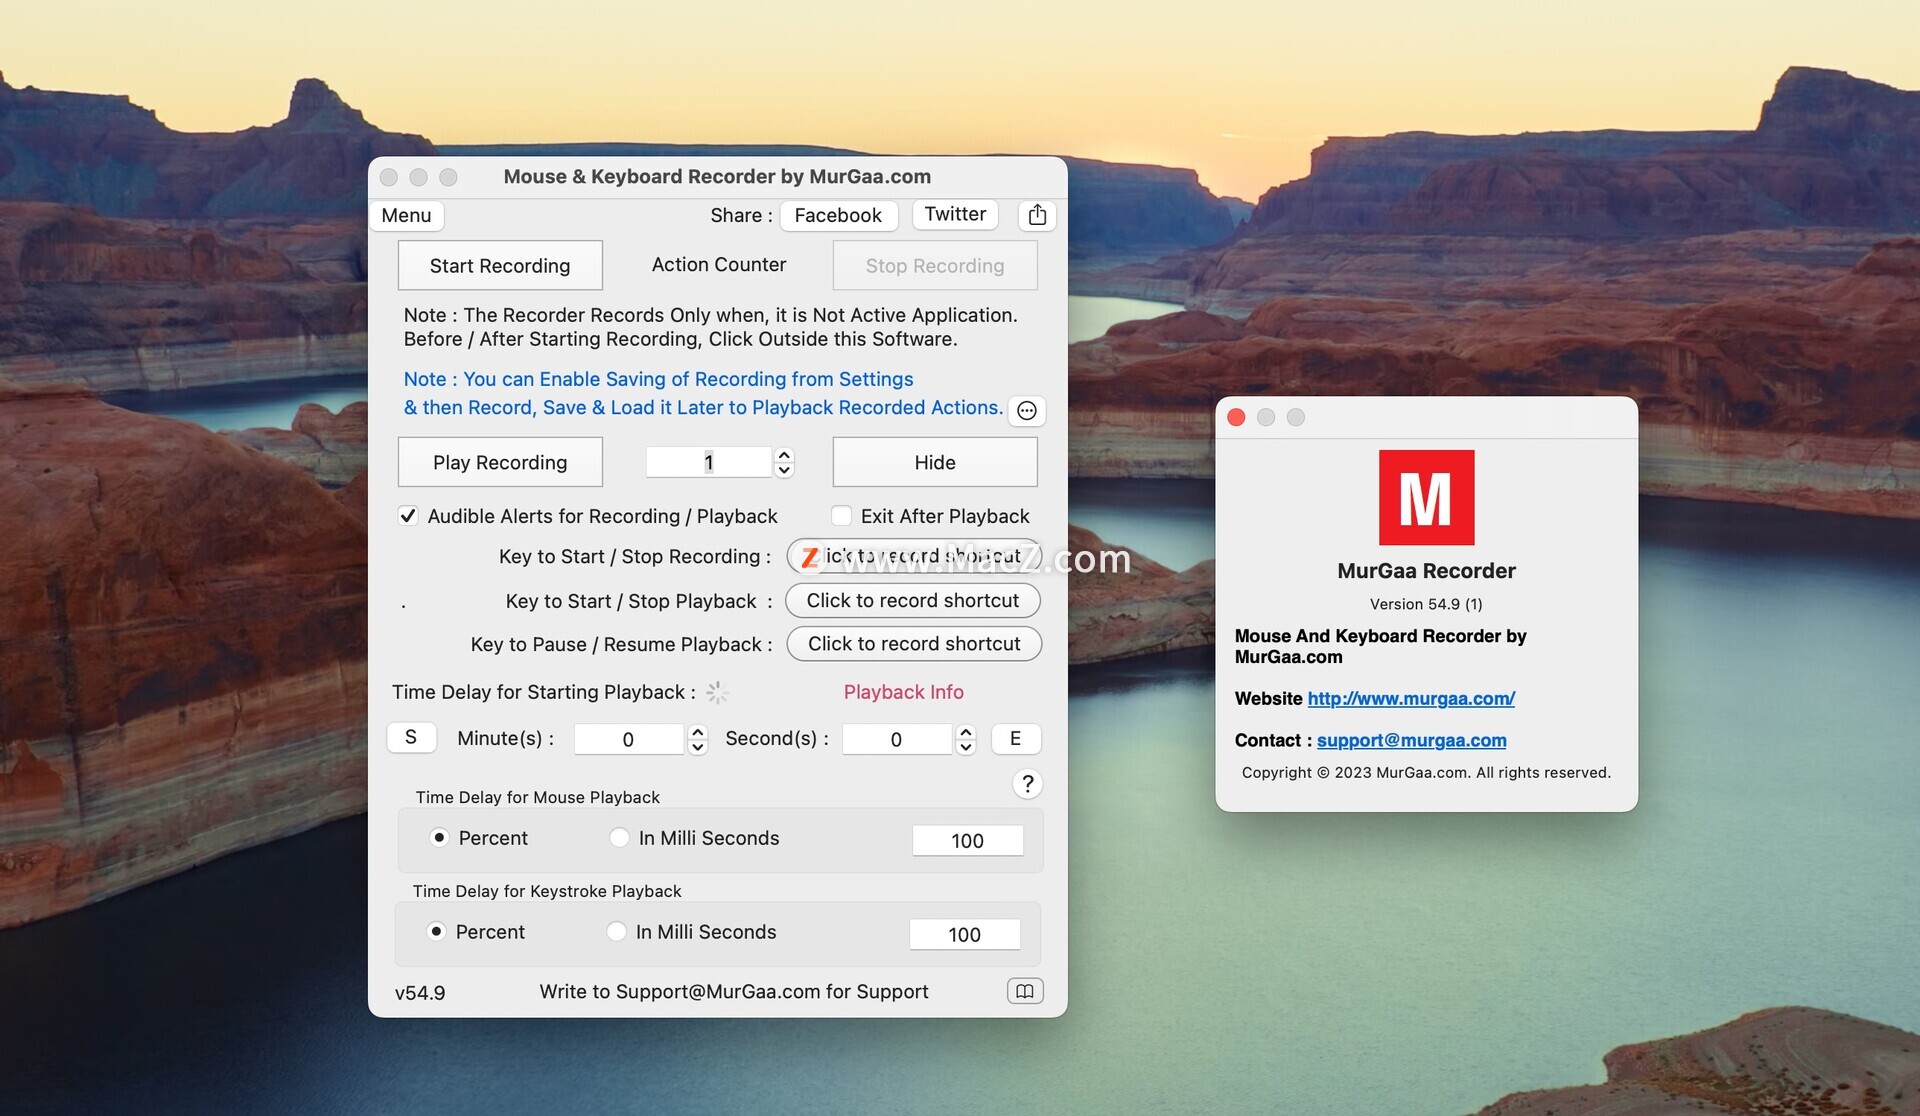Open the Menu button
Viewport: 1920px width, 1116px height.
[x=406, y=215]
